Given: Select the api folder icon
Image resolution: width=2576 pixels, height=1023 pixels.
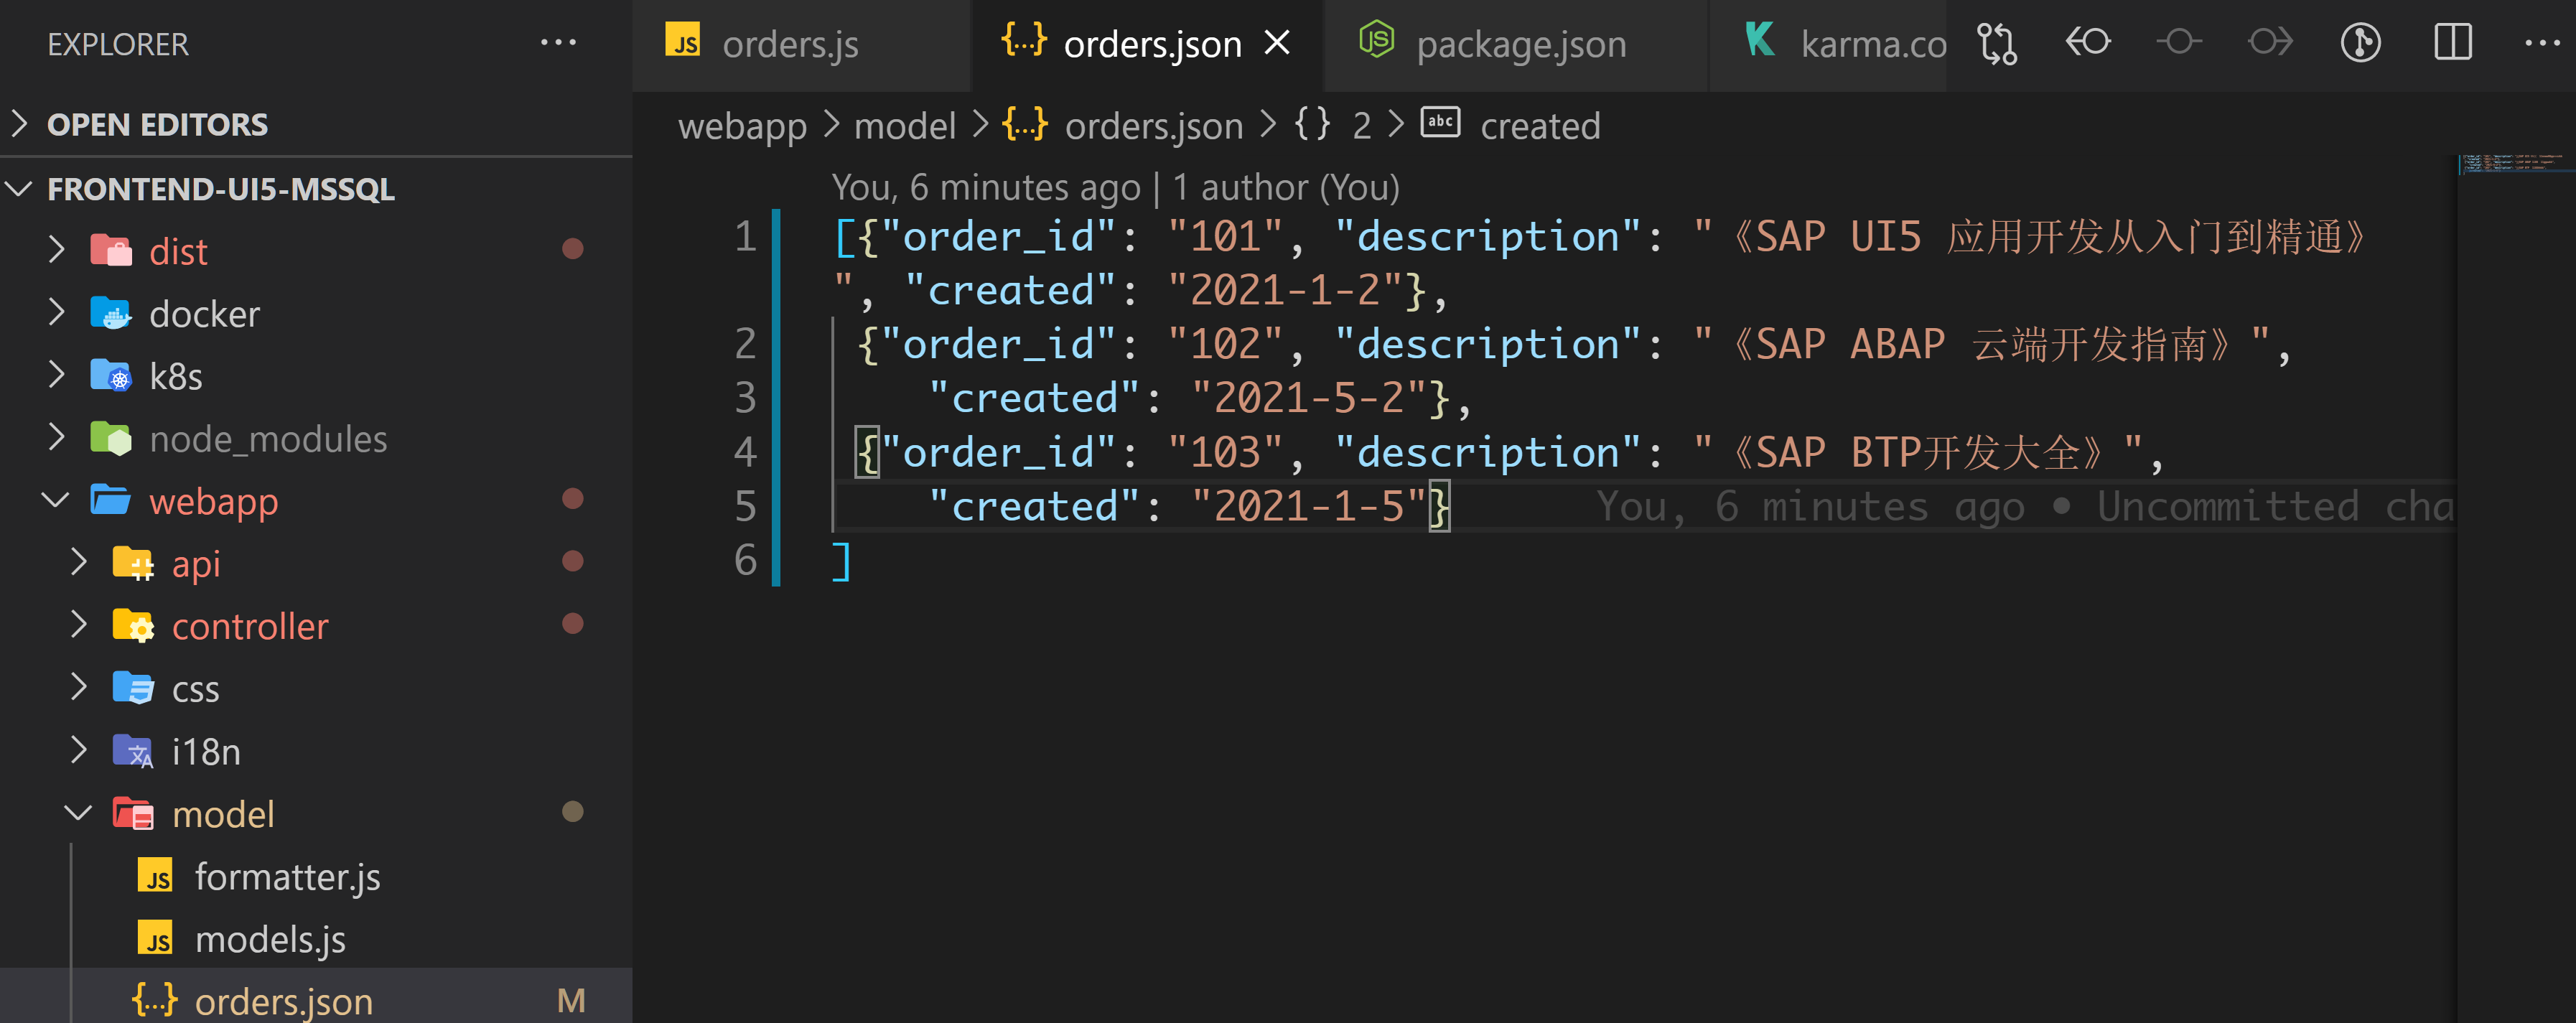Looking at the screenshot, I should click(133, 563).
